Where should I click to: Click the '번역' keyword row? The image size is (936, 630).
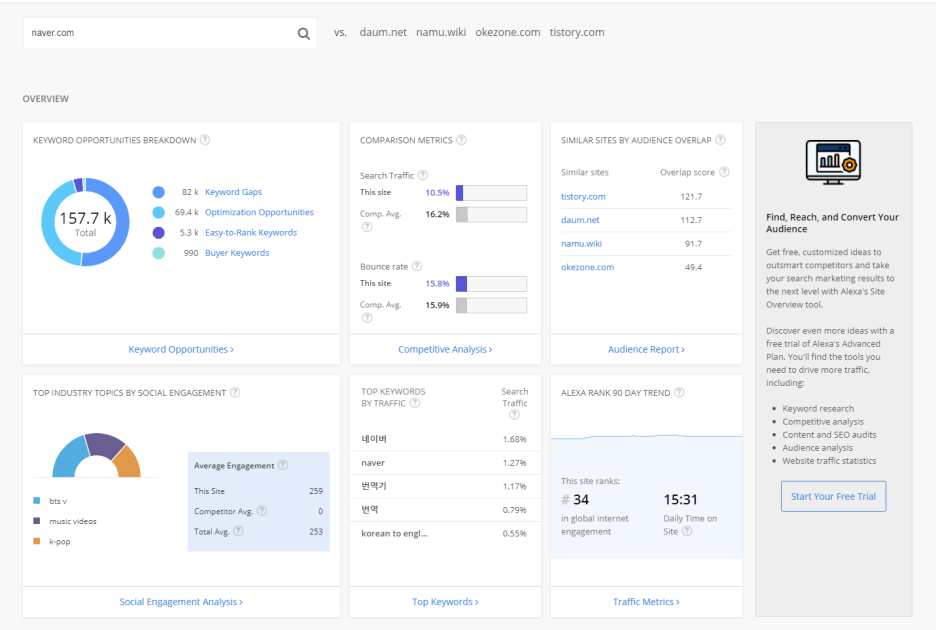pyautogui.click(x=445, y=510)
